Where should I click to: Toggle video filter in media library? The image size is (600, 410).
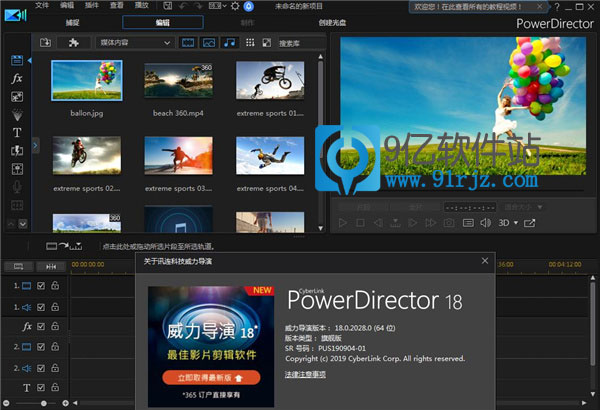[x=188, y=42]
